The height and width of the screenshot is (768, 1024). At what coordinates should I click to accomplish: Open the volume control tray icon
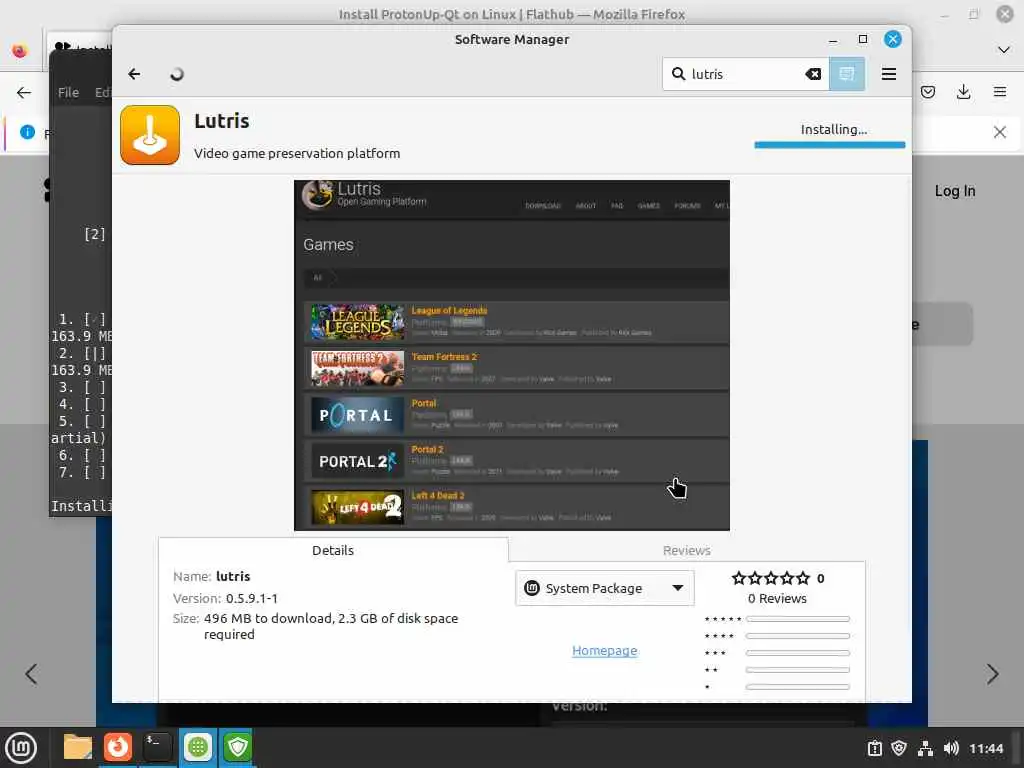(x=951, y=748)
